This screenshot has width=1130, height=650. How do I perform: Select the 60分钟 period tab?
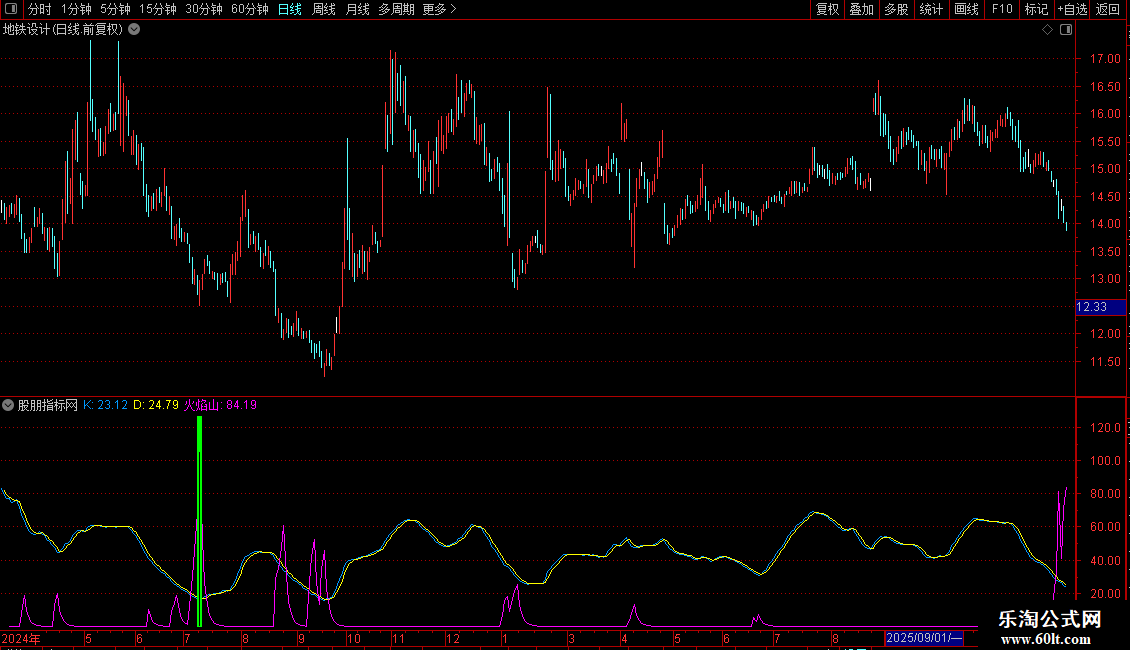click(250, 9)
